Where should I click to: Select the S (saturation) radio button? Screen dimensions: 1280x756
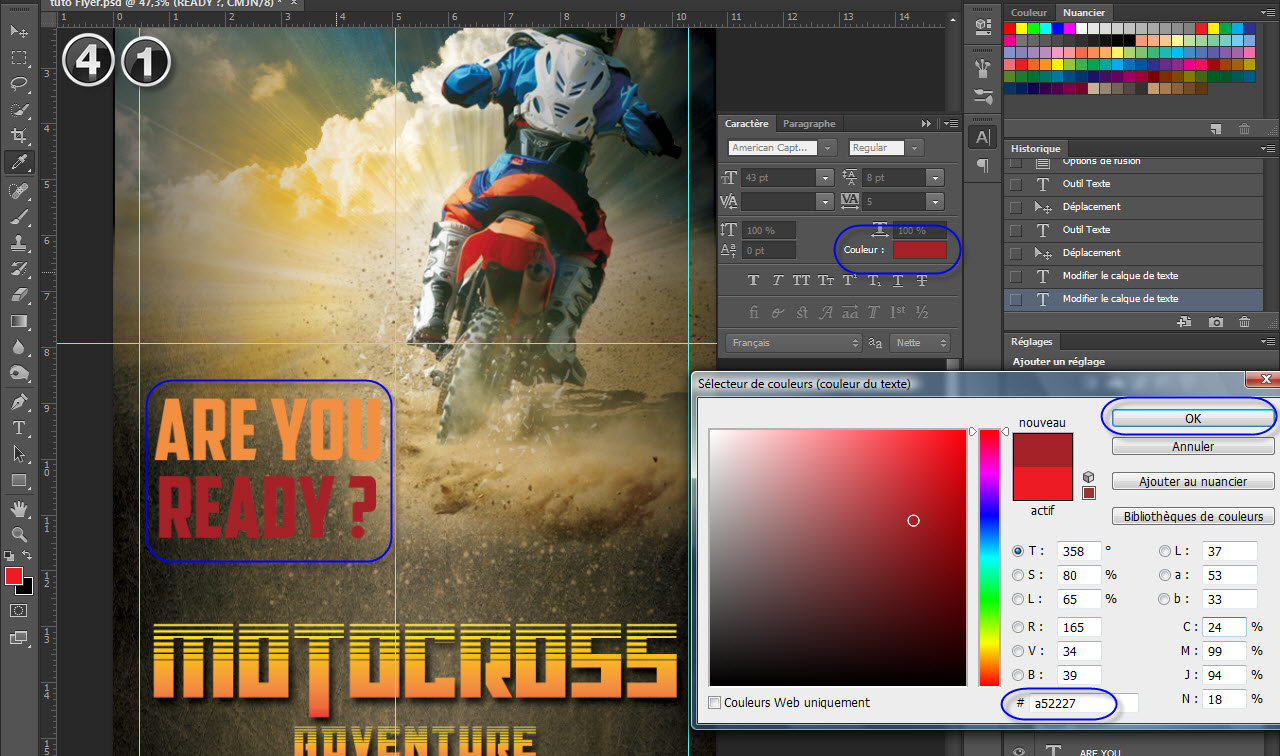pyautogui.click(x=1018, y=575)
